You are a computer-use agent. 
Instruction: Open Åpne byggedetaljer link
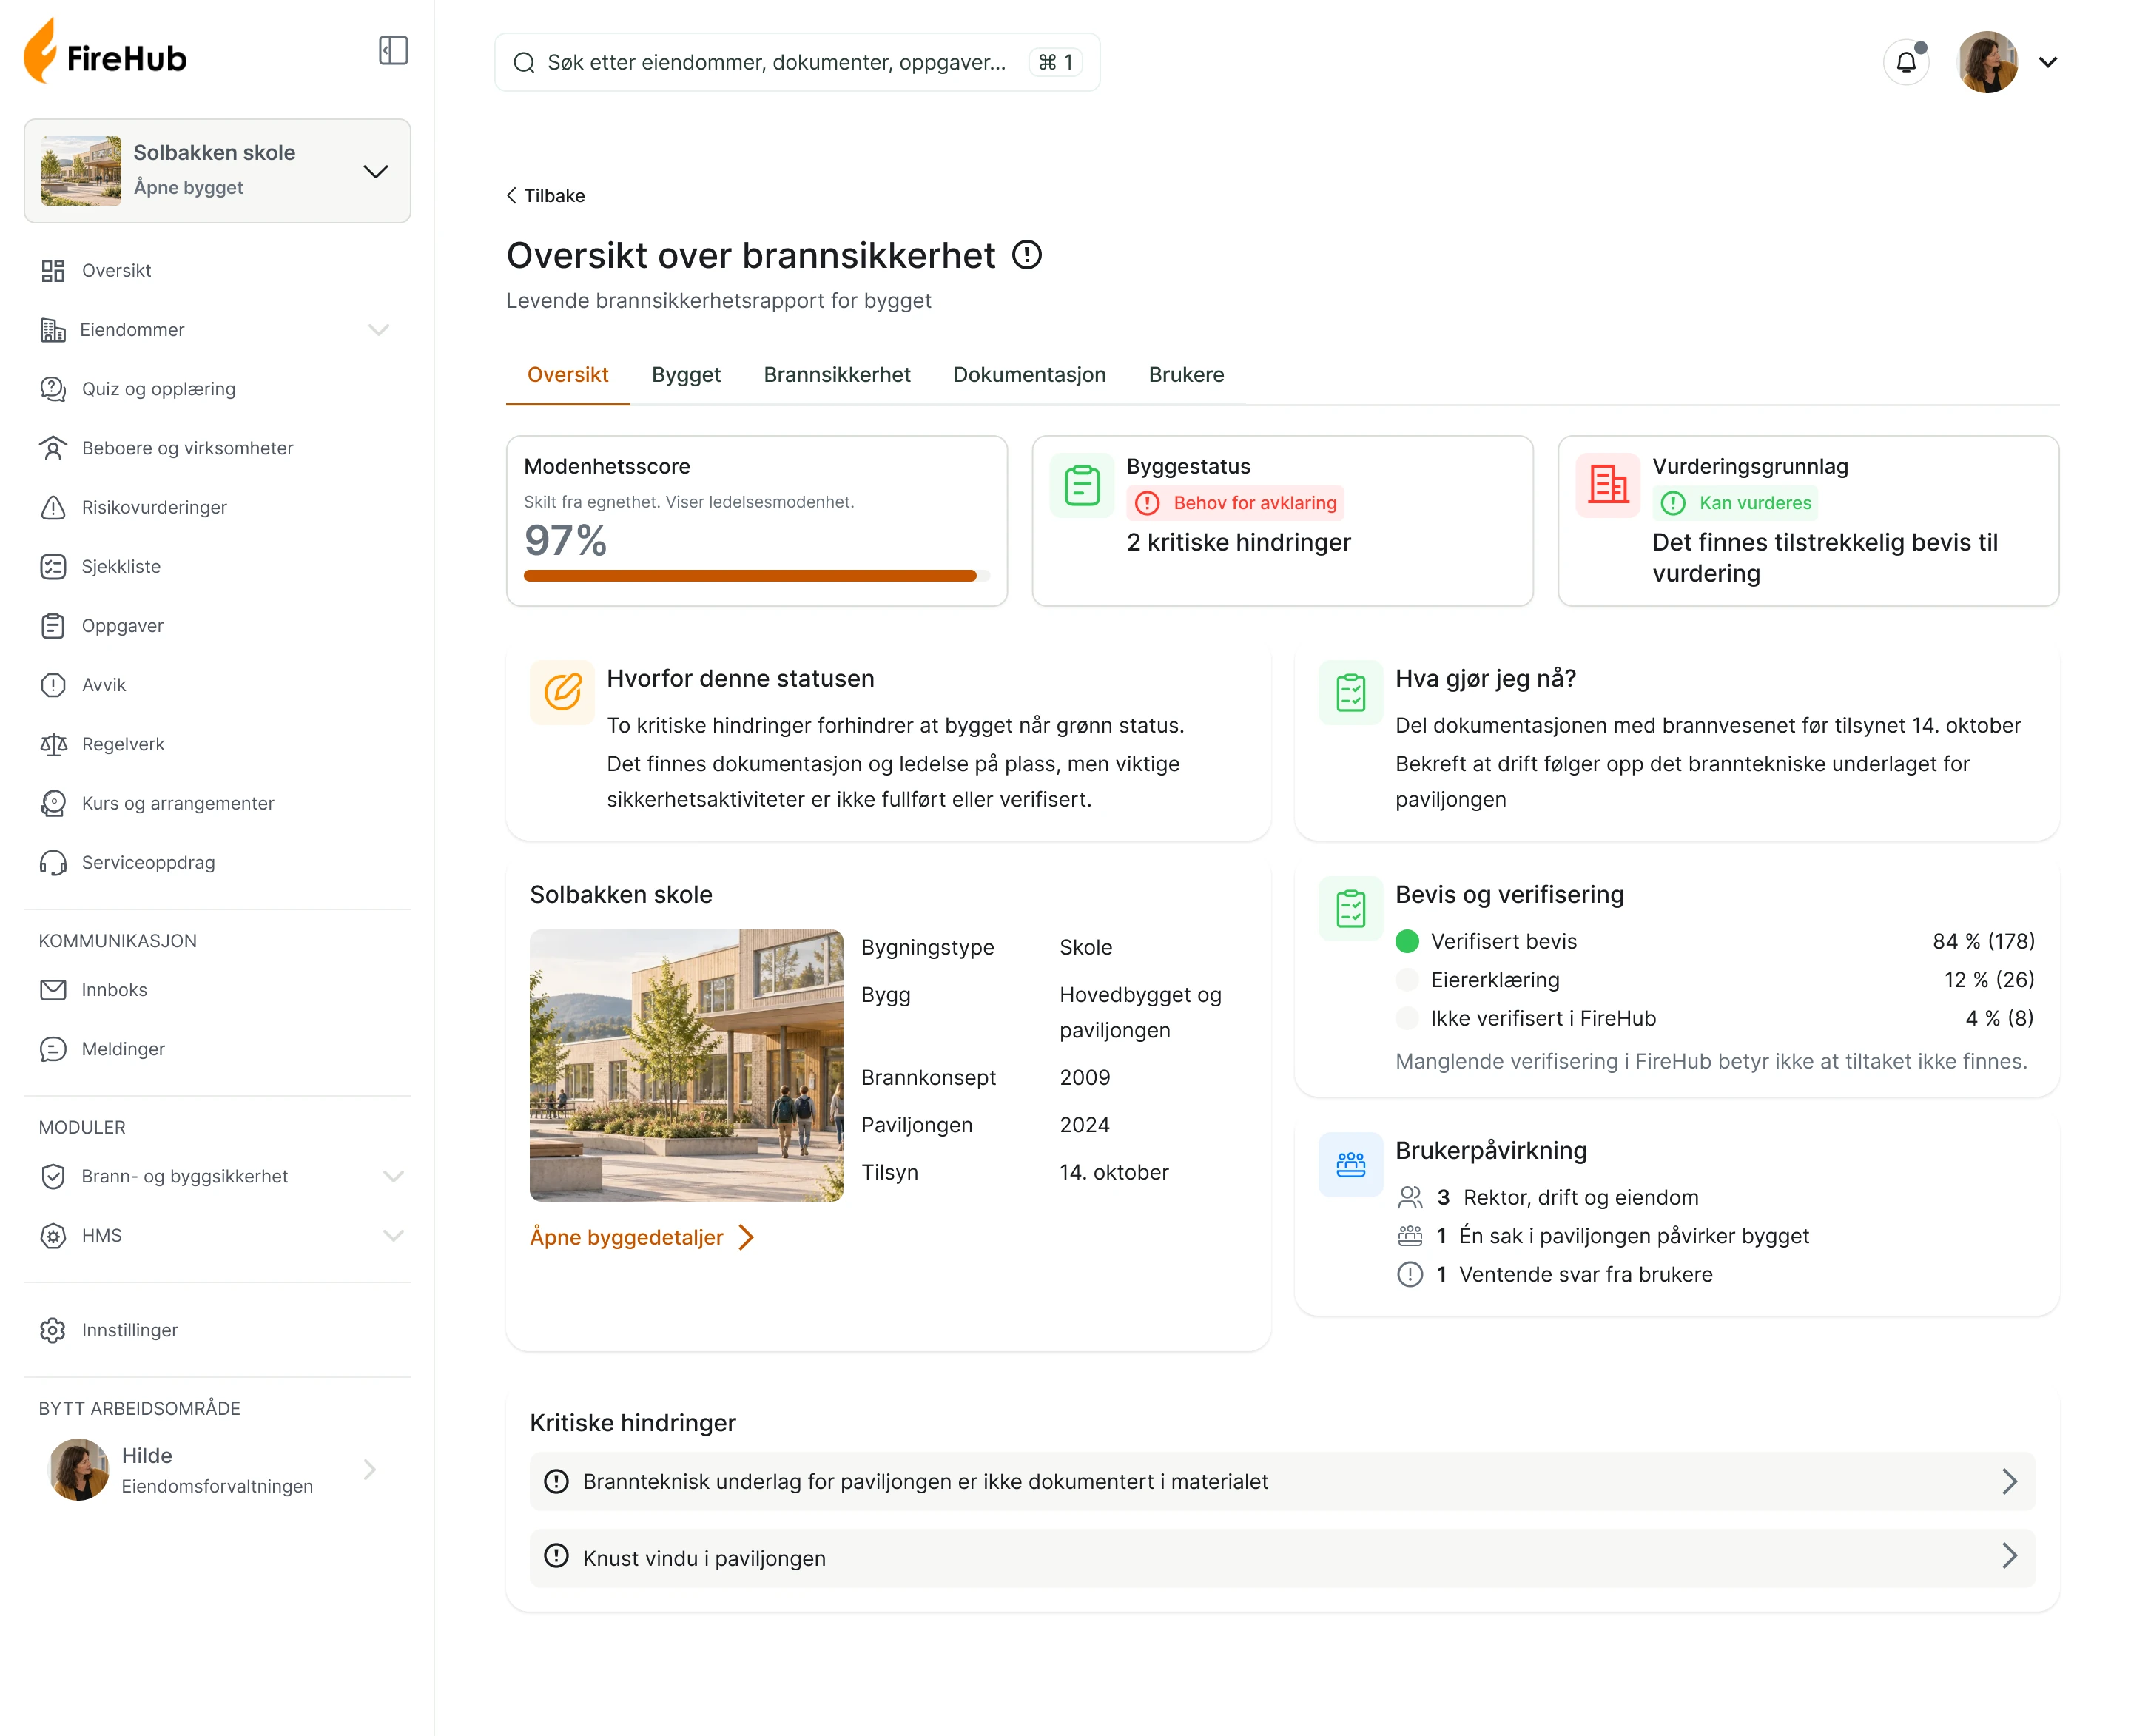641,1237
